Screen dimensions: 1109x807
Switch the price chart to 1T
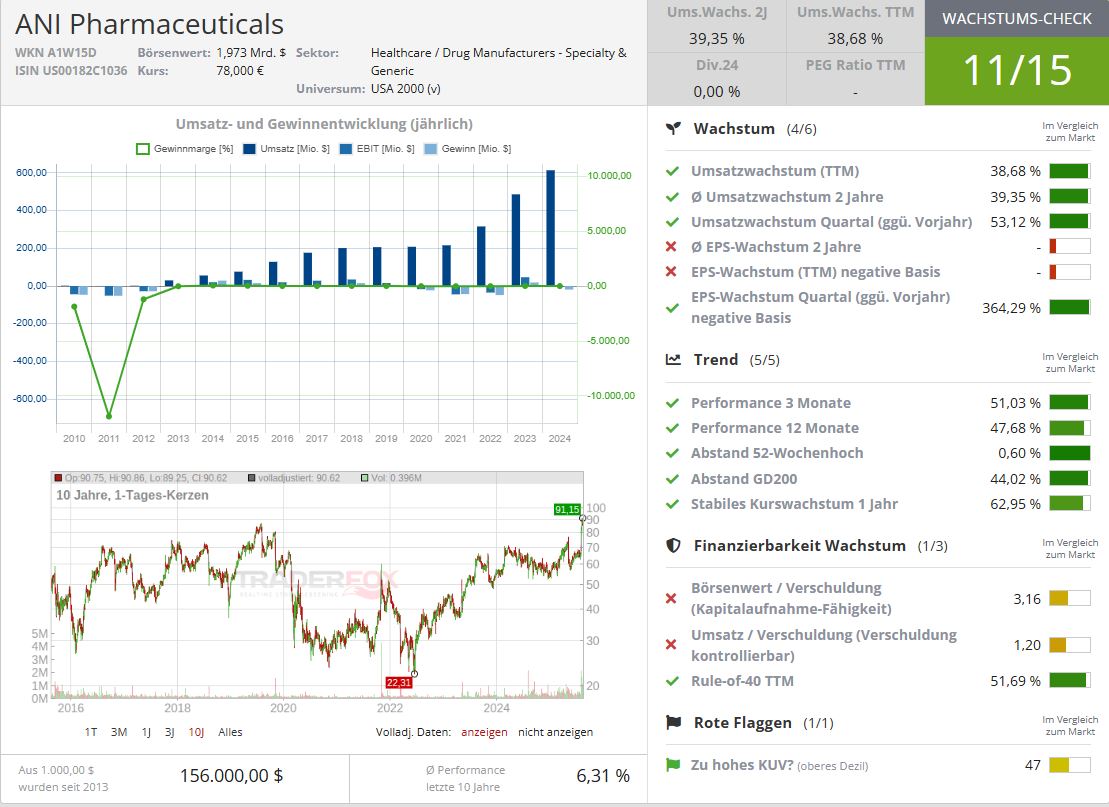[x=91, y=732]
